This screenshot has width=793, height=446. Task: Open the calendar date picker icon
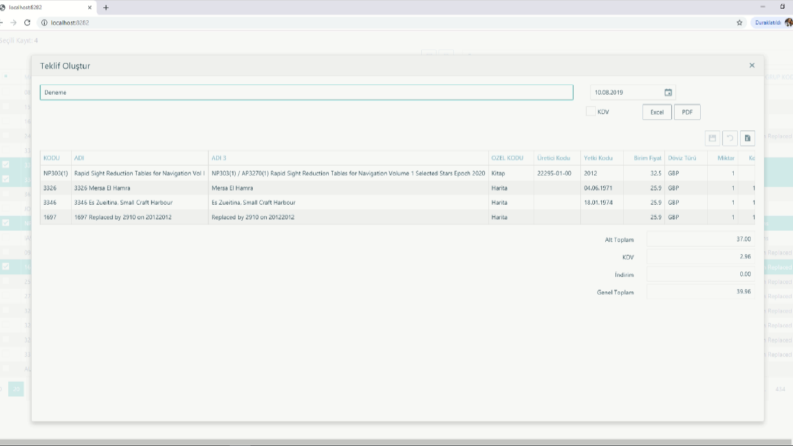(x=668, y=93)
